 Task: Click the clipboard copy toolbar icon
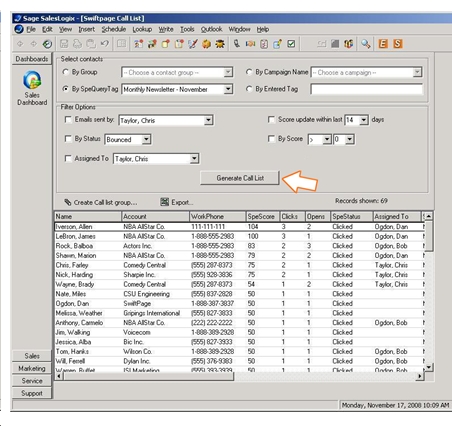pos(91,44)
